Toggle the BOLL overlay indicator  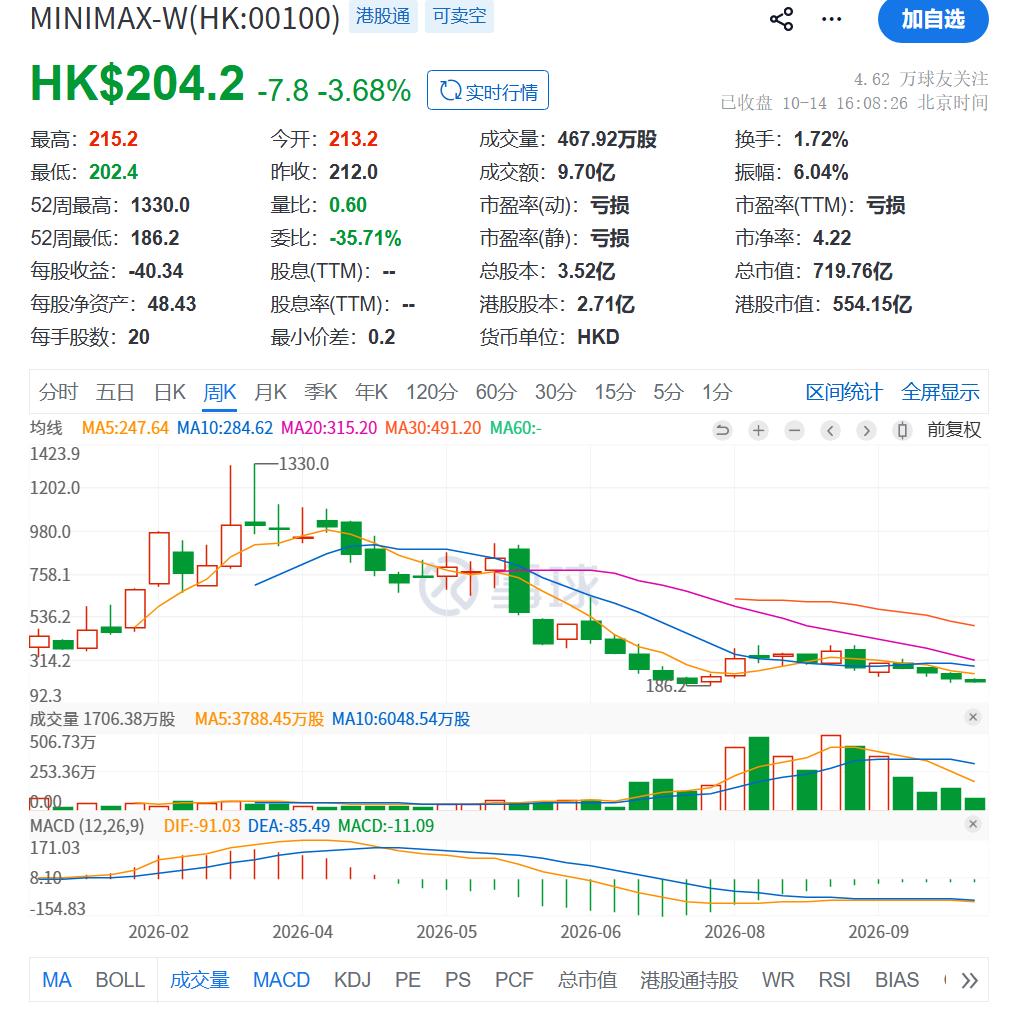pyautogui.click(x=120, y=980)
